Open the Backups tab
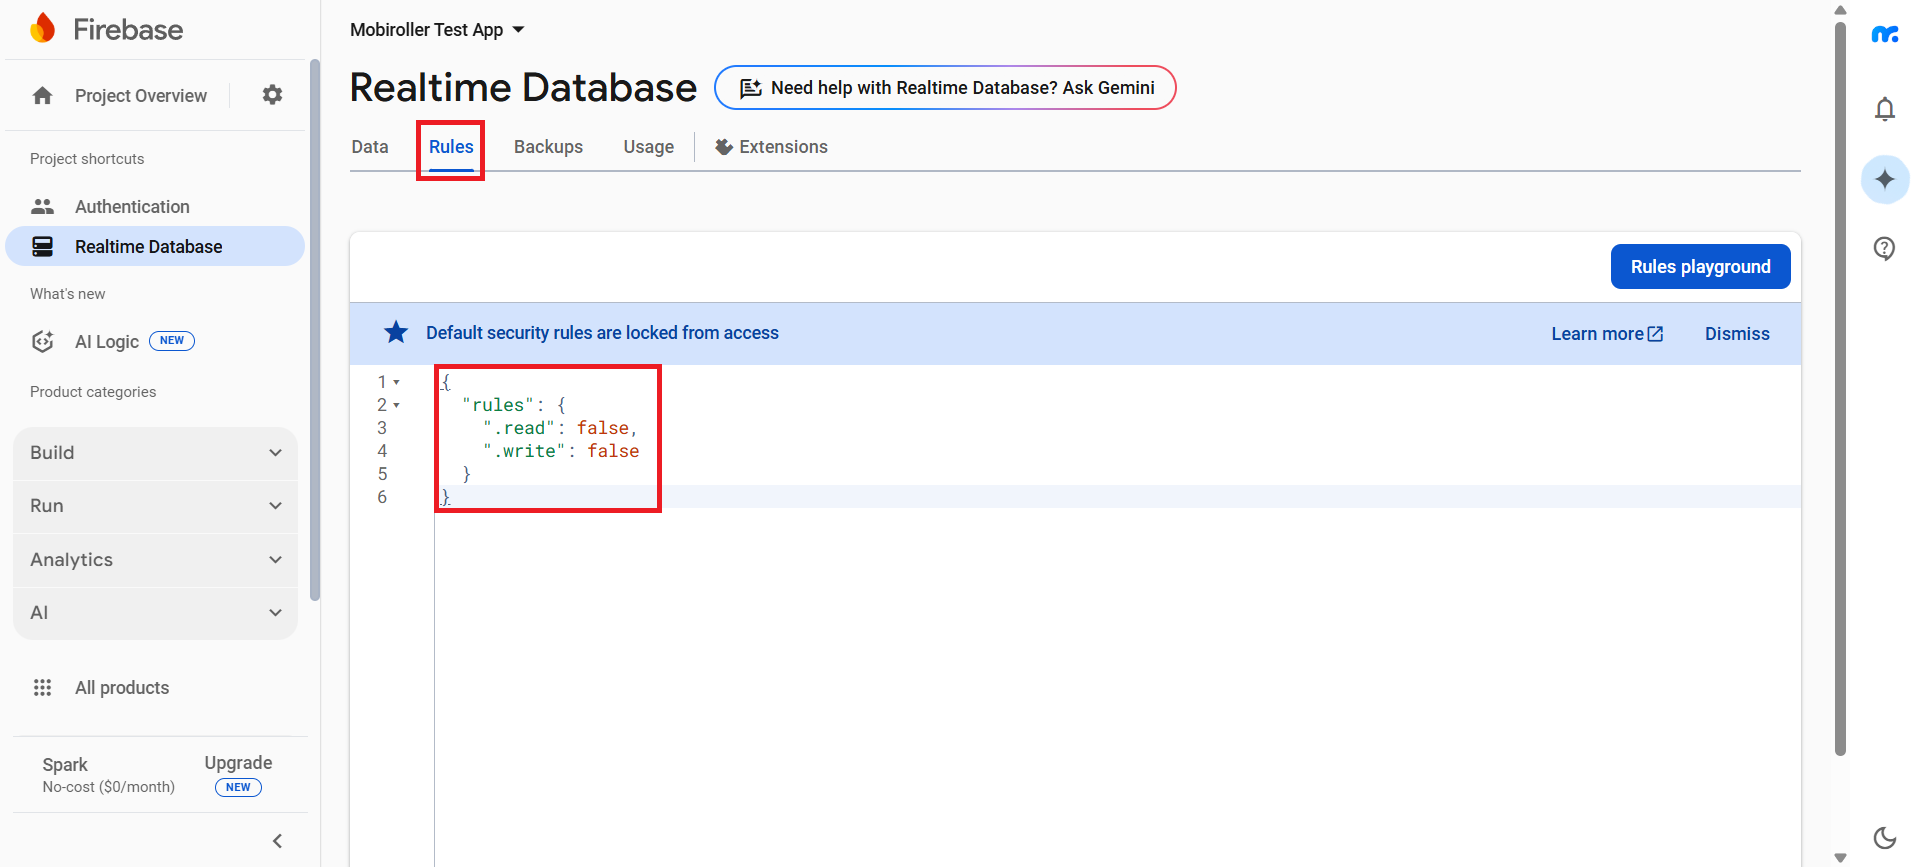The width and height of the screenshot is (1917, 867). [548, 147]
